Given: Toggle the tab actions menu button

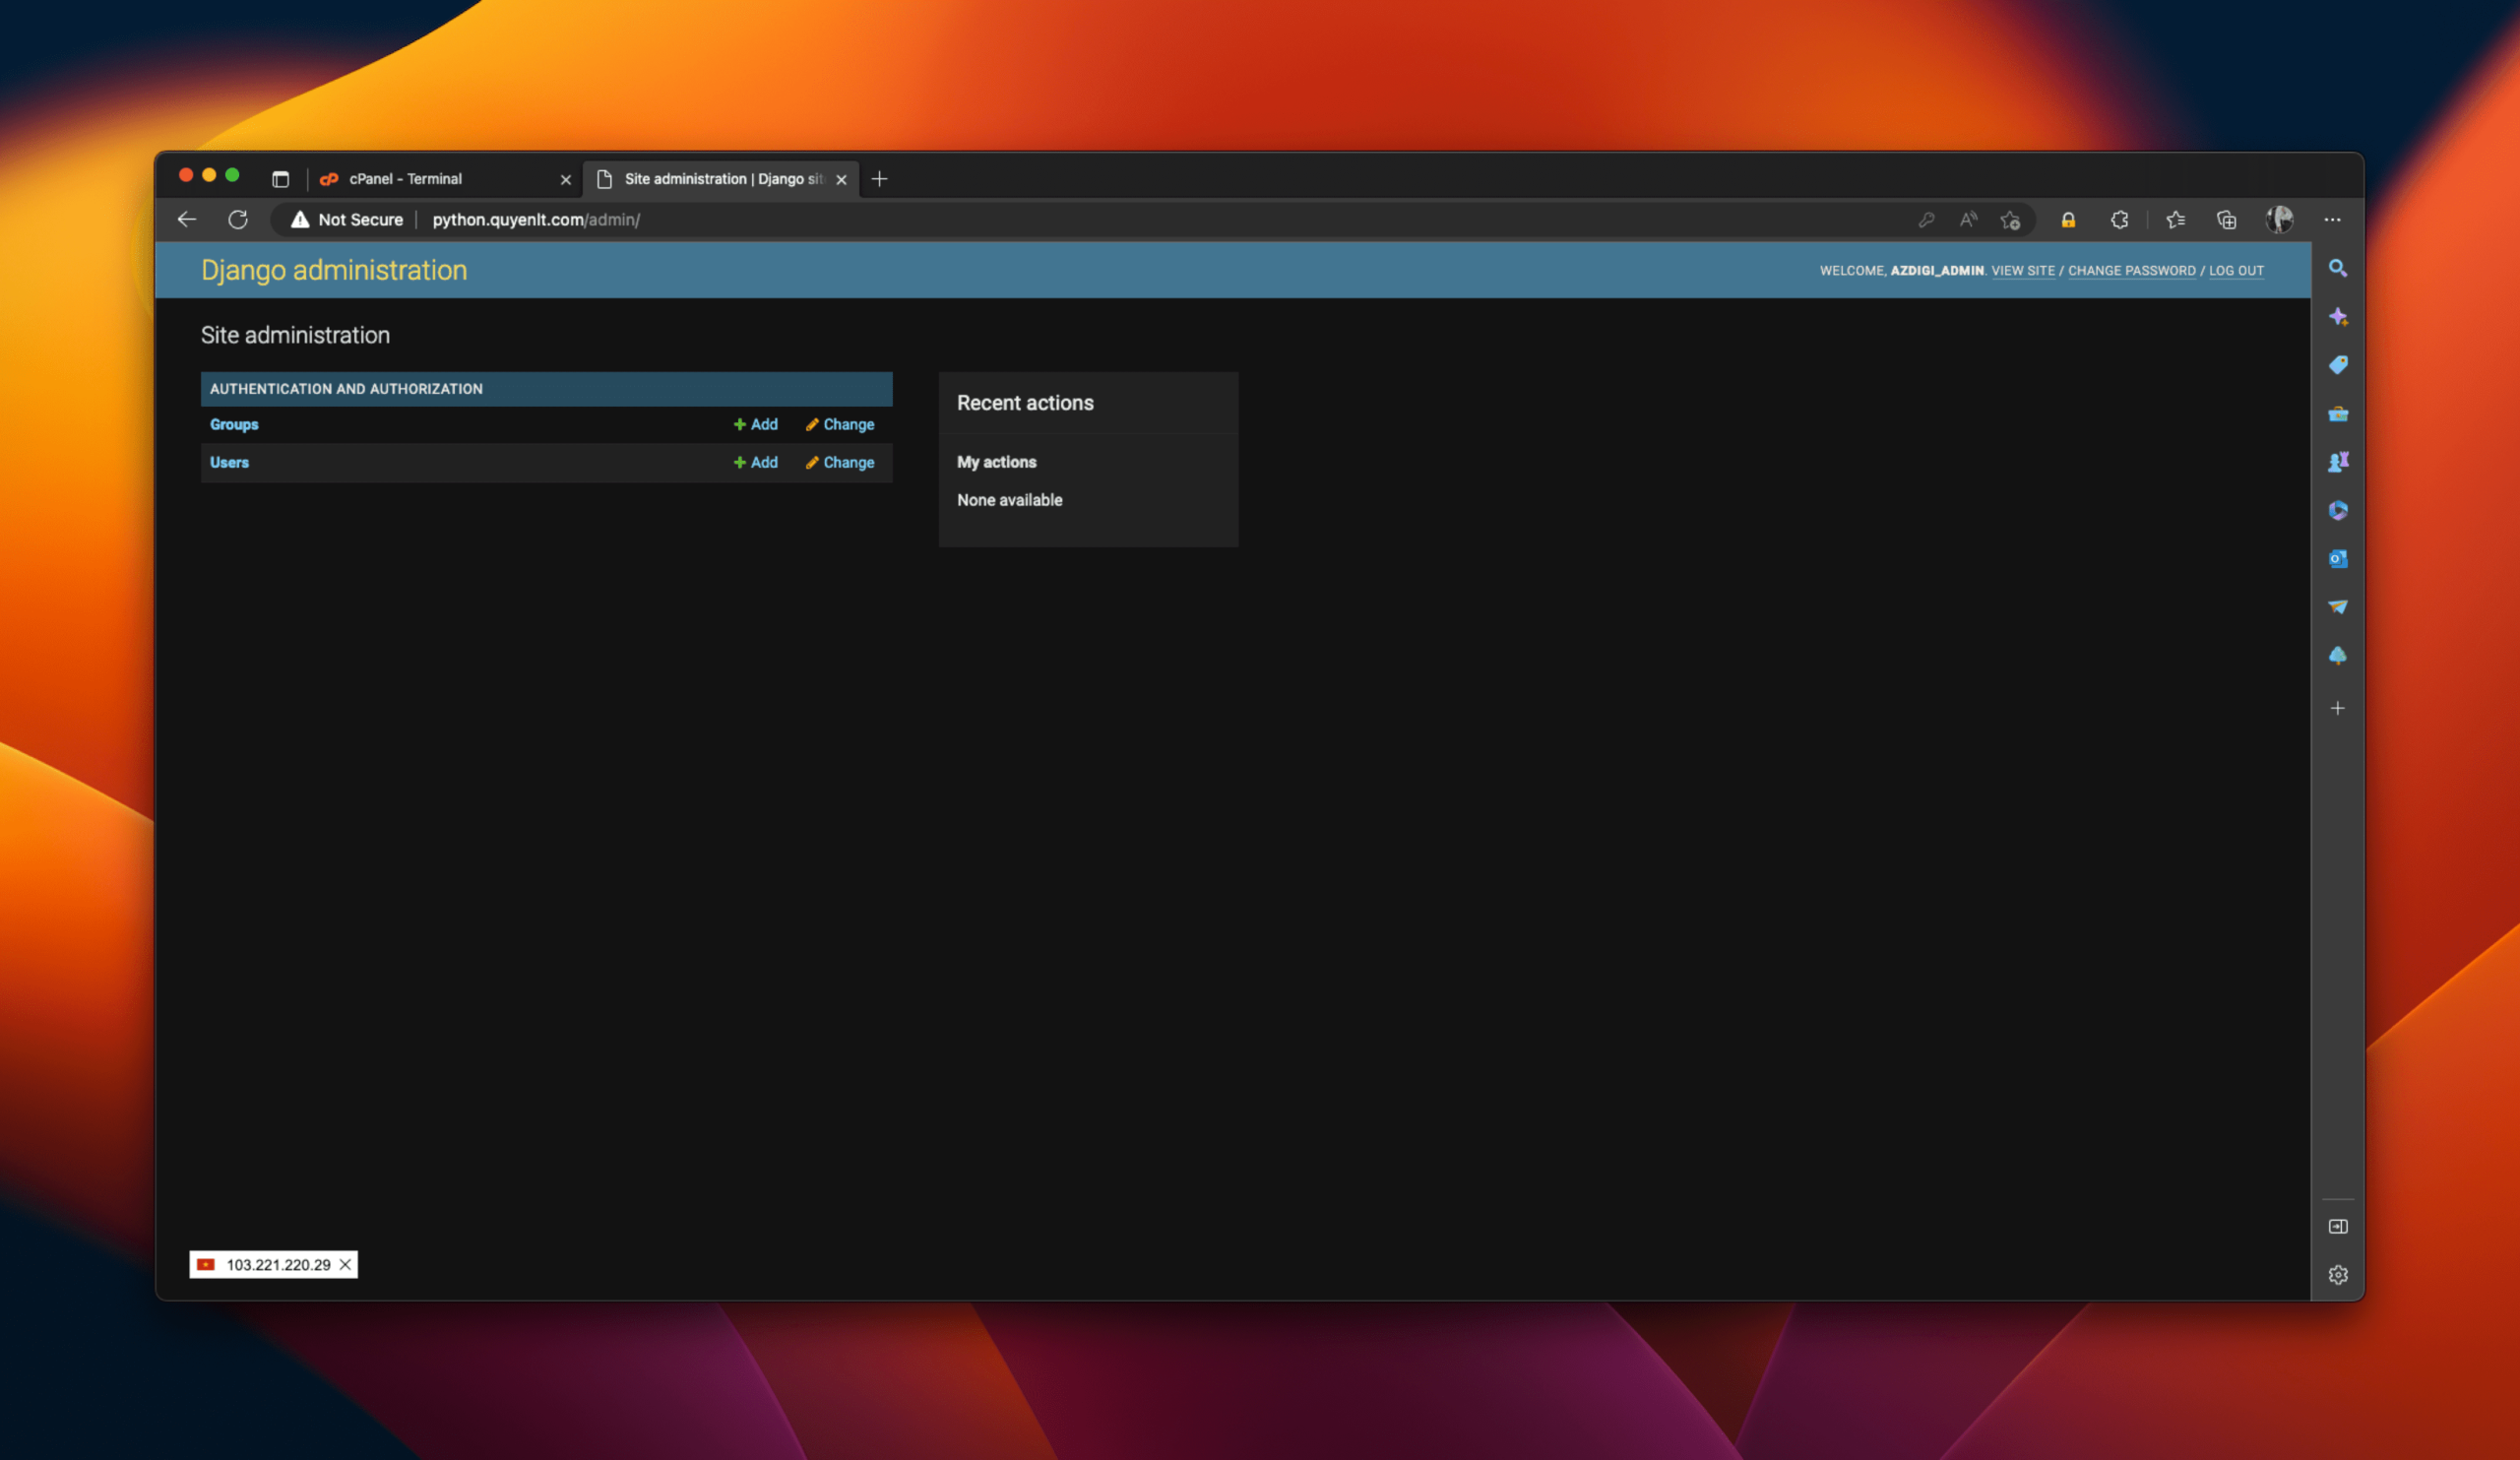Looking at the screenshot, I should click(280, 179).
